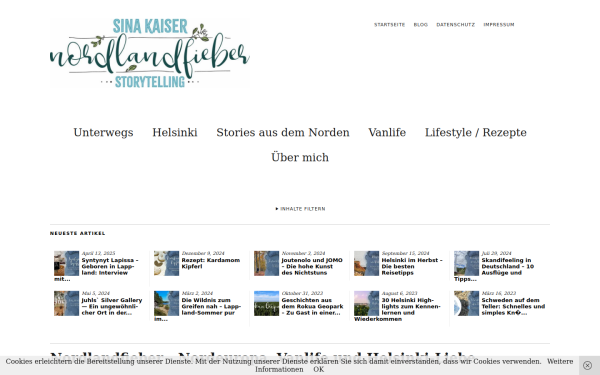The image size is (600, 375).
Task: Click the date November 2, 2024
Action: tap(303, 253)
